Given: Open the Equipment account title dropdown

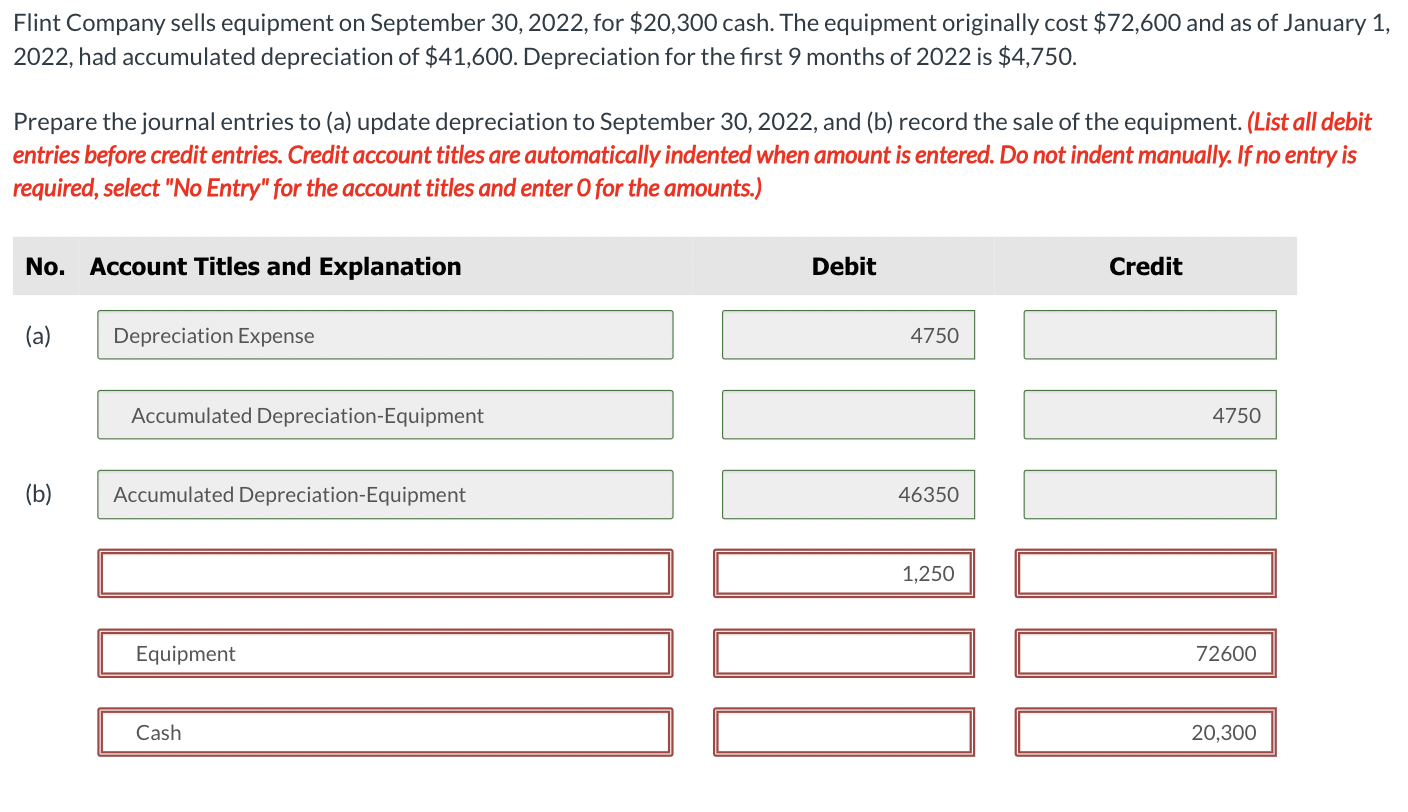Looking at the screenshot, I should click(x=385, y=653).
